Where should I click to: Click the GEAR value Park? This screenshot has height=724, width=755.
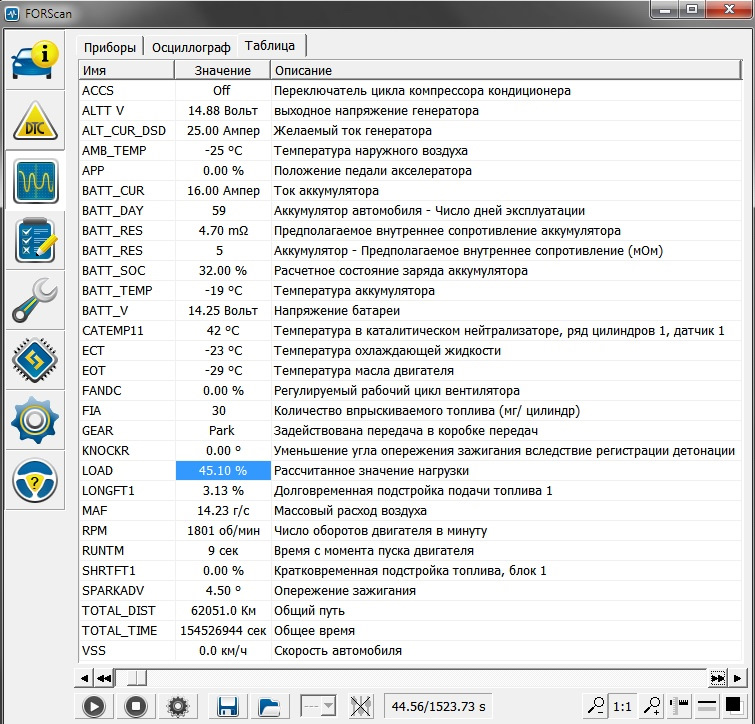coord(221,430)
